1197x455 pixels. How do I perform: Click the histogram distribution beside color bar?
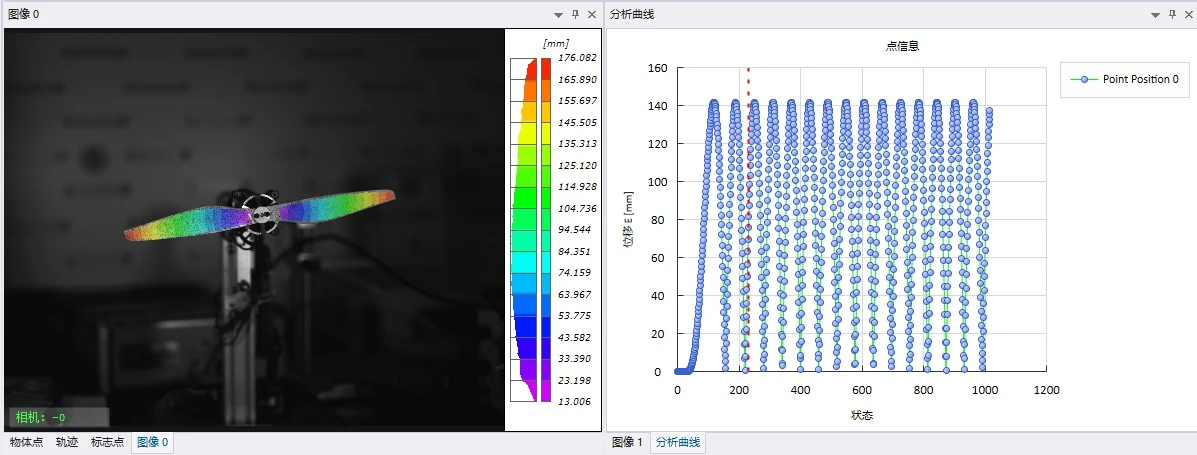click(524, 229)
